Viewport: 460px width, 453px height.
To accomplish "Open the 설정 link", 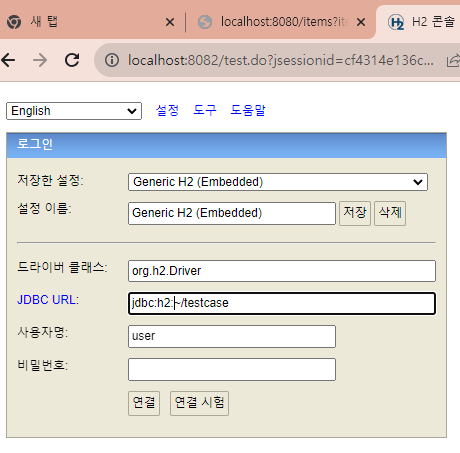I will 167,110.
